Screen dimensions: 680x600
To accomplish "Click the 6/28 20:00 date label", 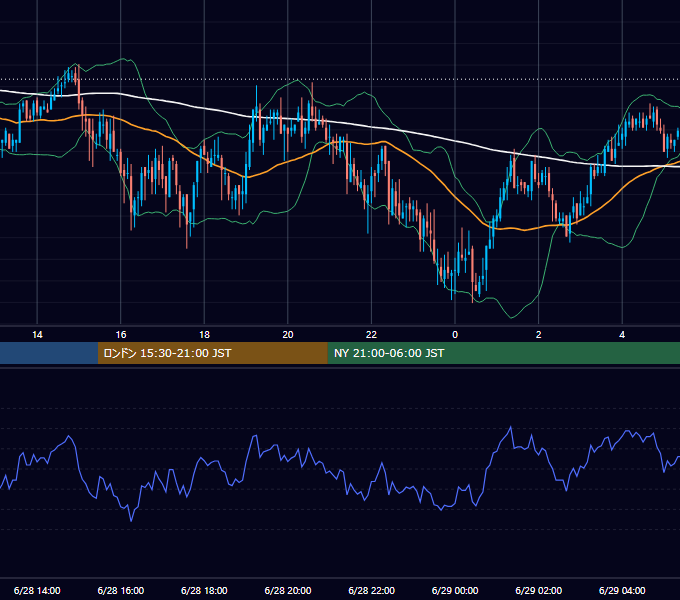I will pyautogui.click(x=288, y=590).
